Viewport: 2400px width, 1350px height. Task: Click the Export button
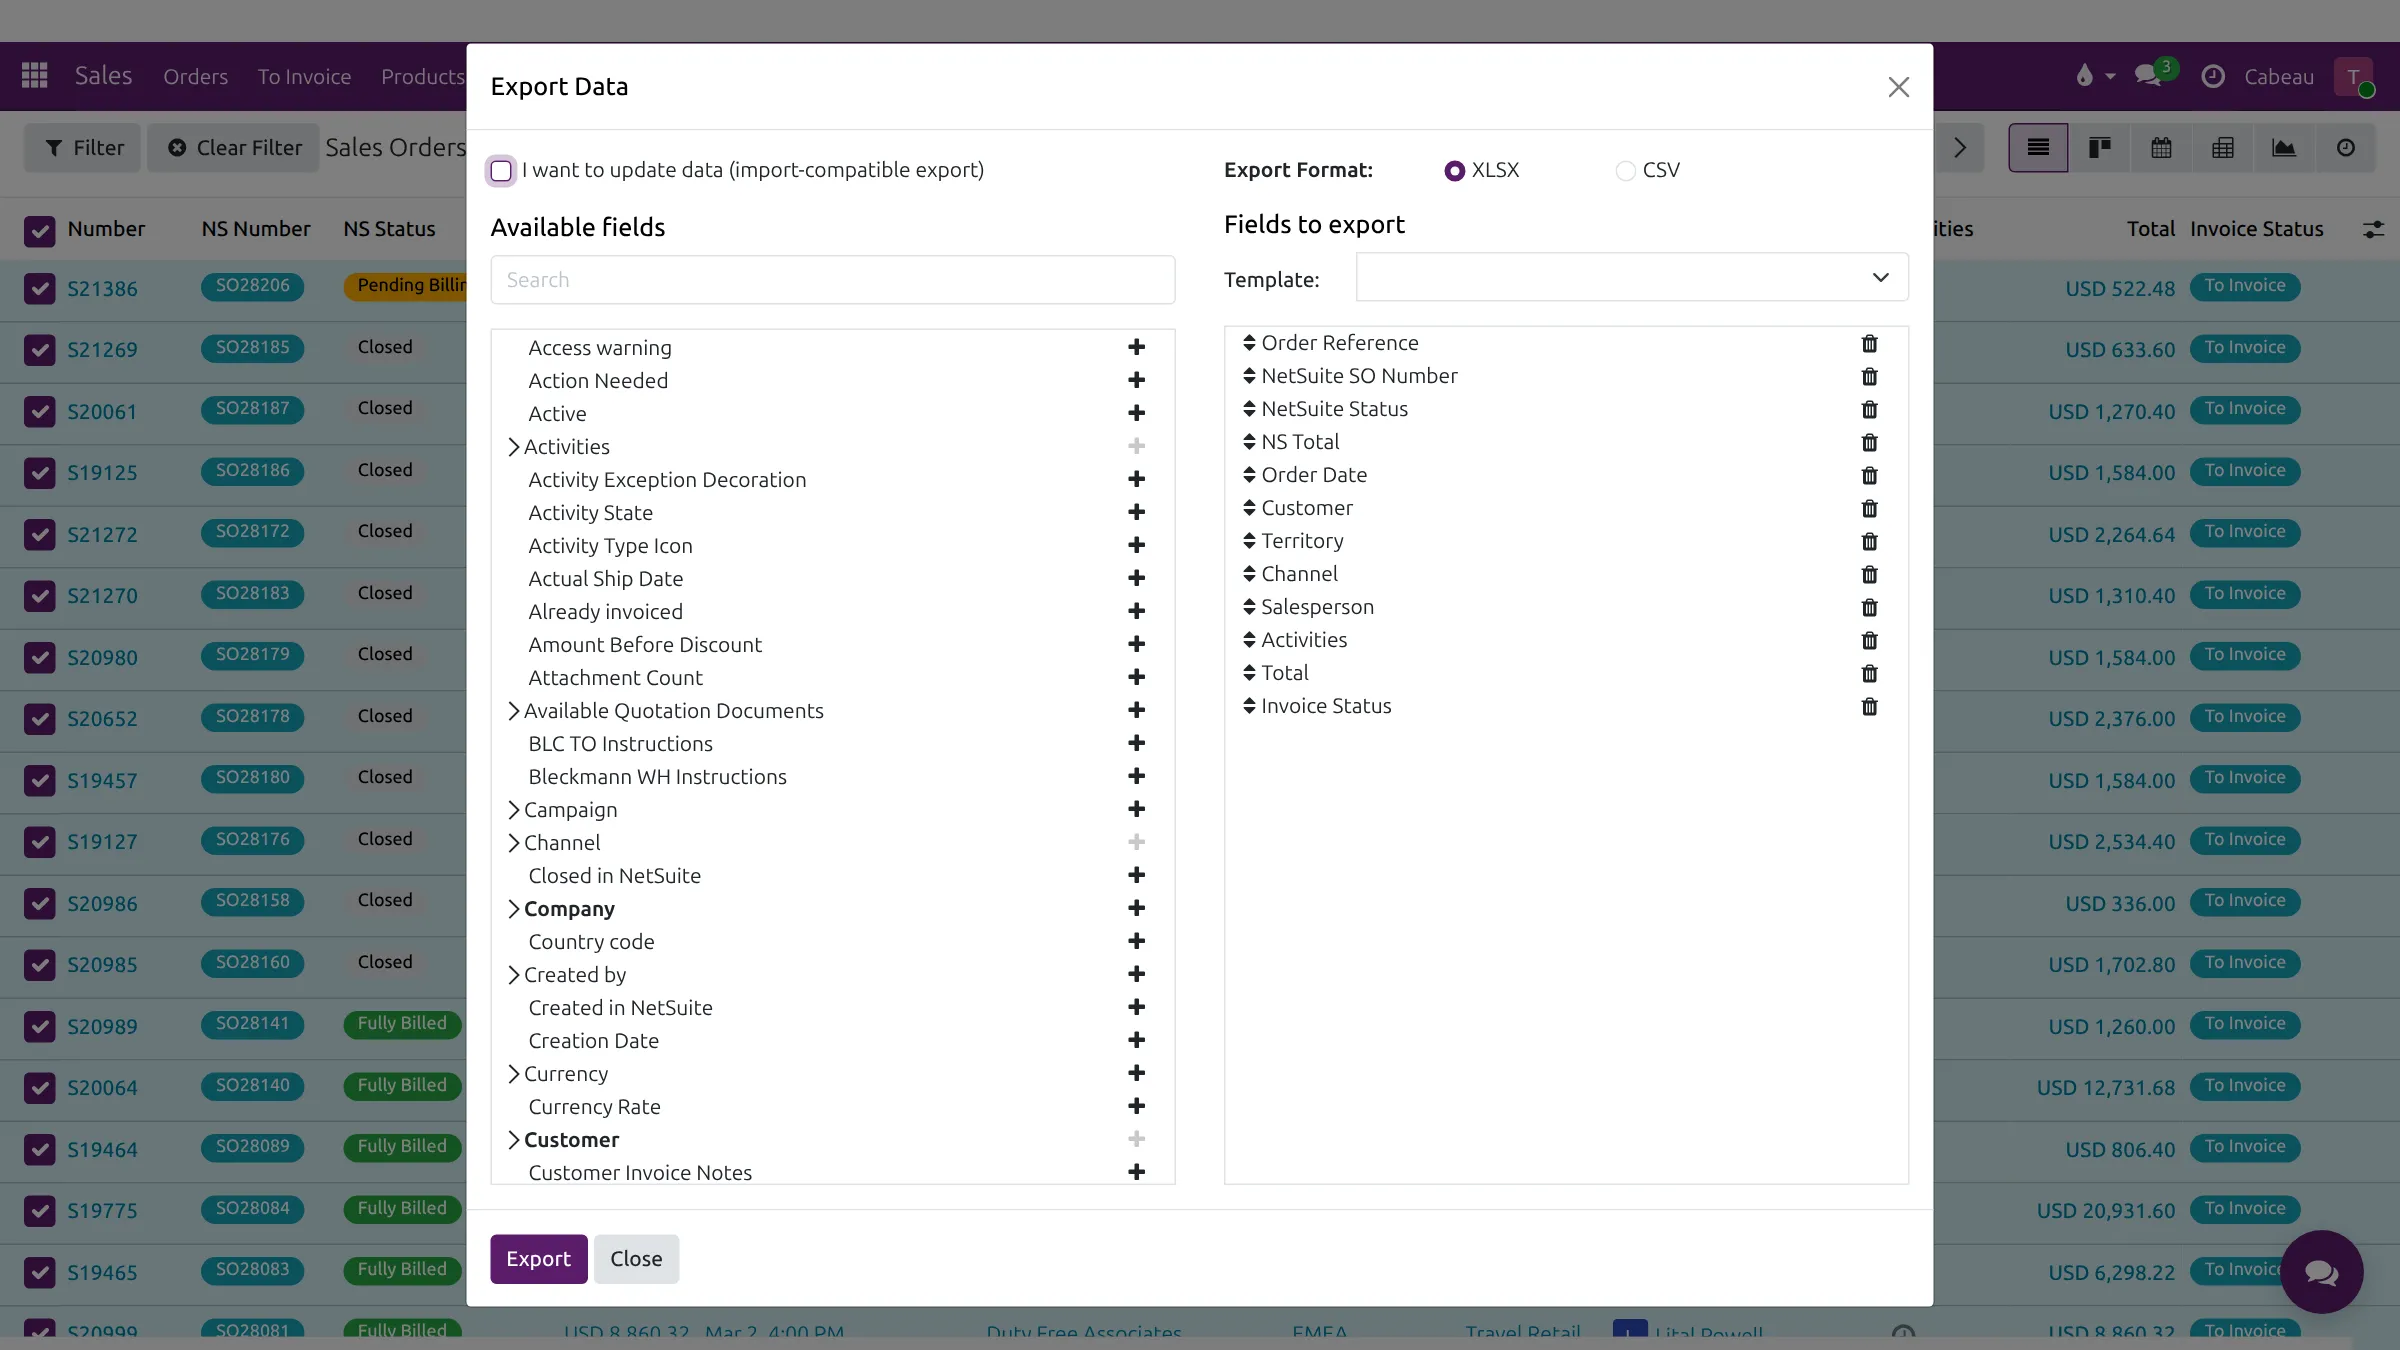click(x=538, y=1258)
